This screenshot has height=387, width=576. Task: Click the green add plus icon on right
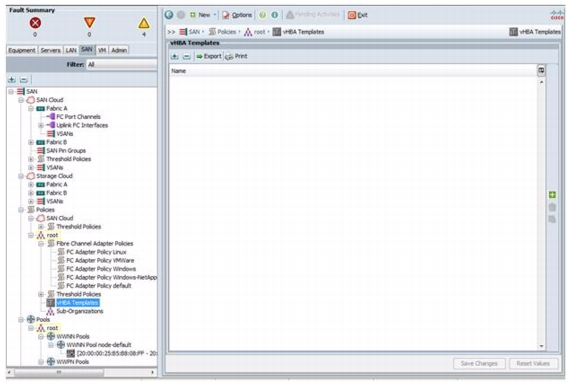point(552,195)
